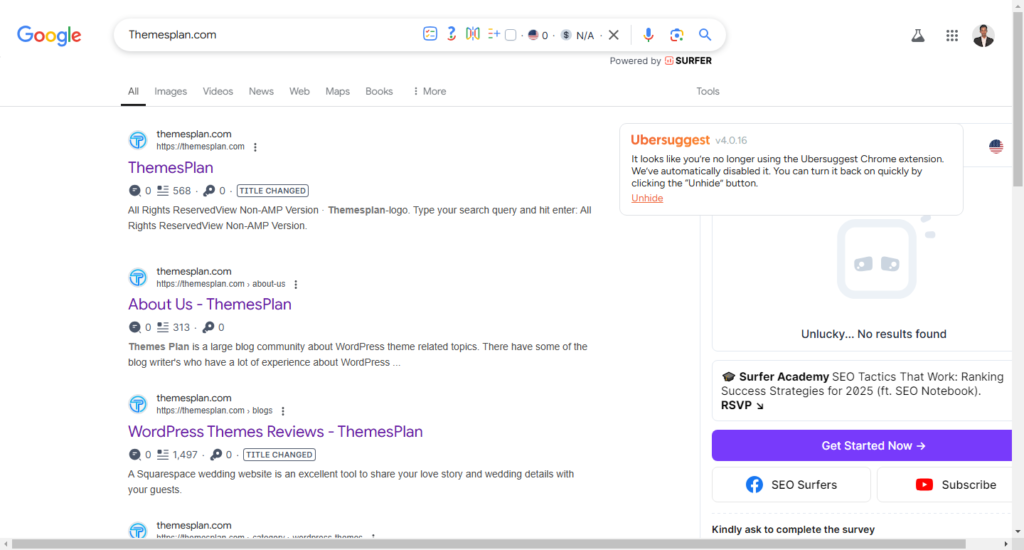Click word count icon showing 313
Image resolution: width=1024 pixels, height=550 pixels.
pyautogui.click(x=163, y=327)
